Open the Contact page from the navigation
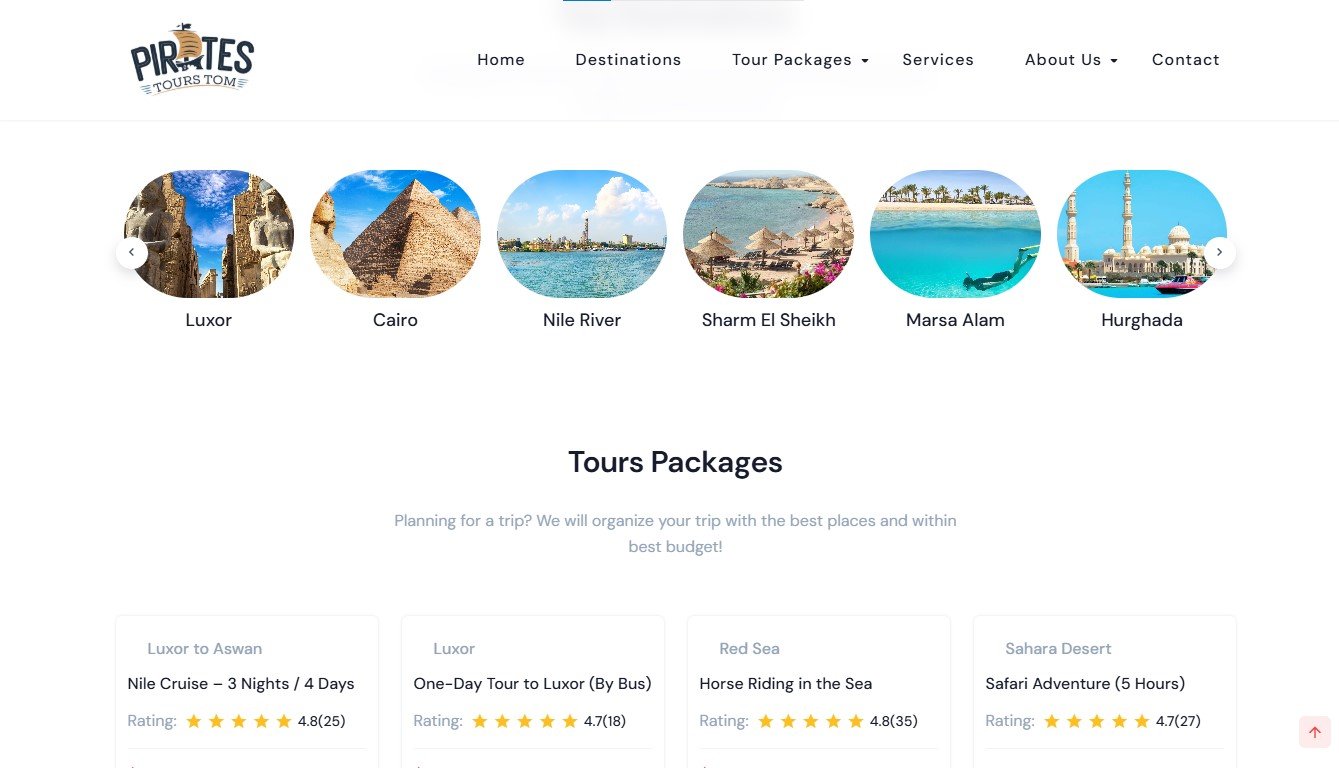The height and width of the screenshot is (768, 1339). point(1185,59)
